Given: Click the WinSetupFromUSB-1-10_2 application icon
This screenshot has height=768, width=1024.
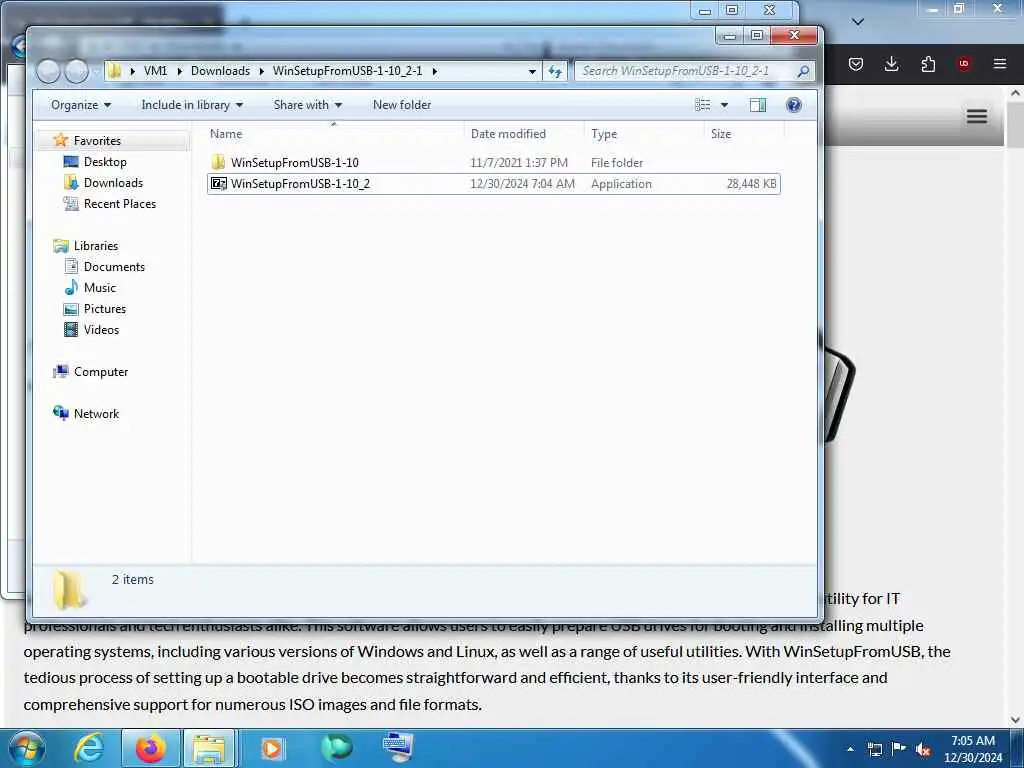Looking at the screenshot, I should click(219, 184).
